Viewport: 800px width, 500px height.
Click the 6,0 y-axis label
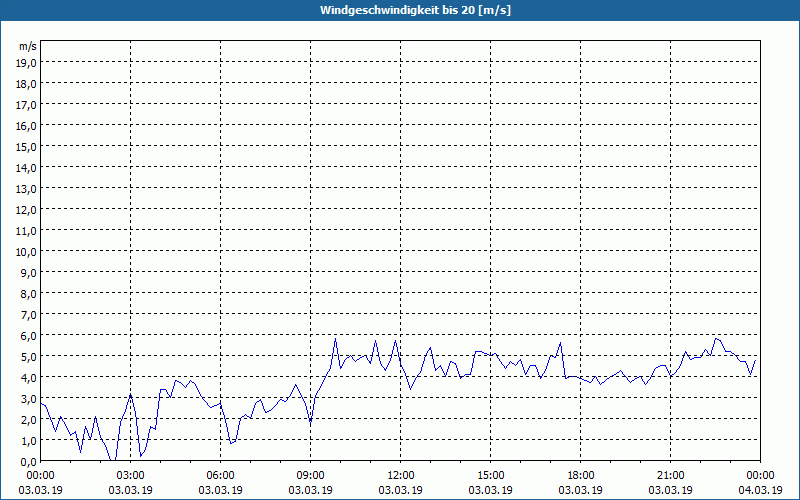point(29,336)
